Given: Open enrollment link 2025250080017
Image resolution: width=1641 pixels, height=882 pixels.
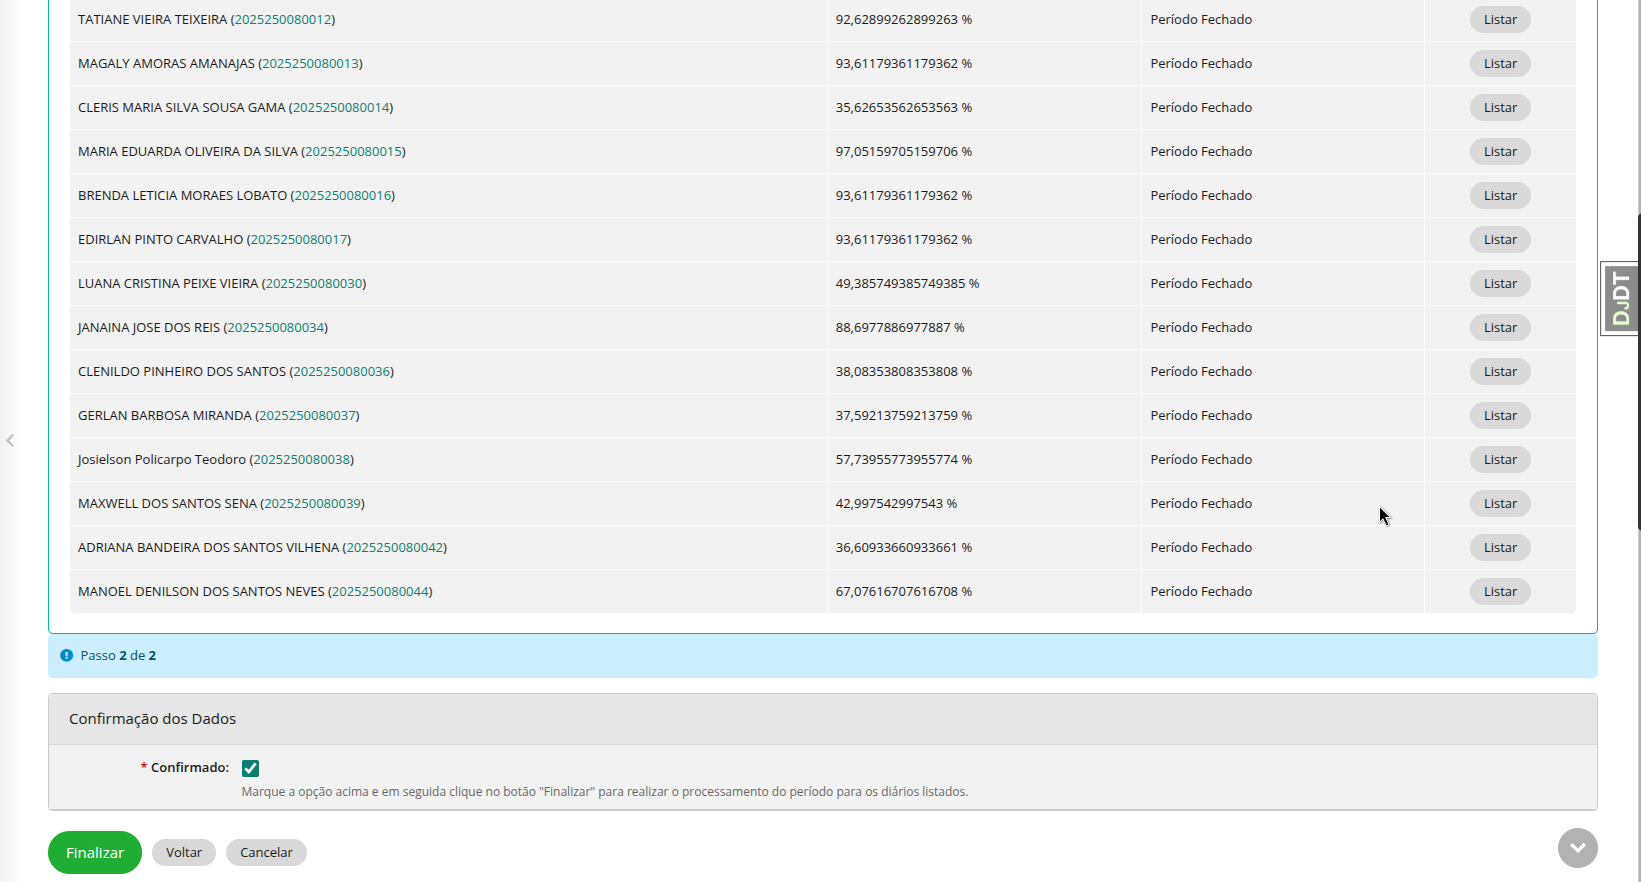Looking at the screenshot, I should tap(299, 239).
